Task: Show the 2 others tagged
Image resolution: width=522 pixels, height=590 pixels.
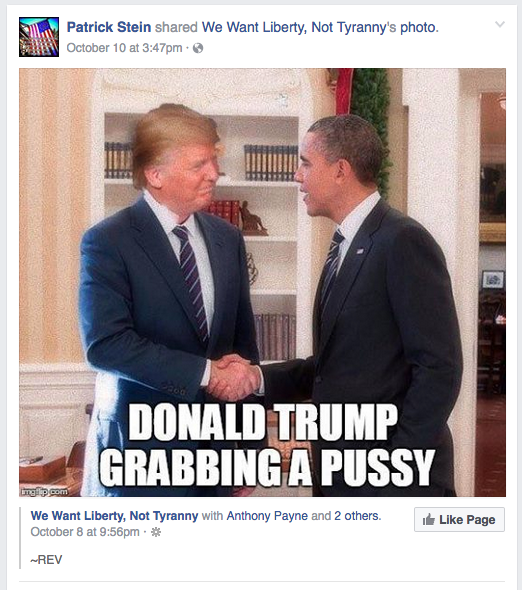Action: point(357,515)
